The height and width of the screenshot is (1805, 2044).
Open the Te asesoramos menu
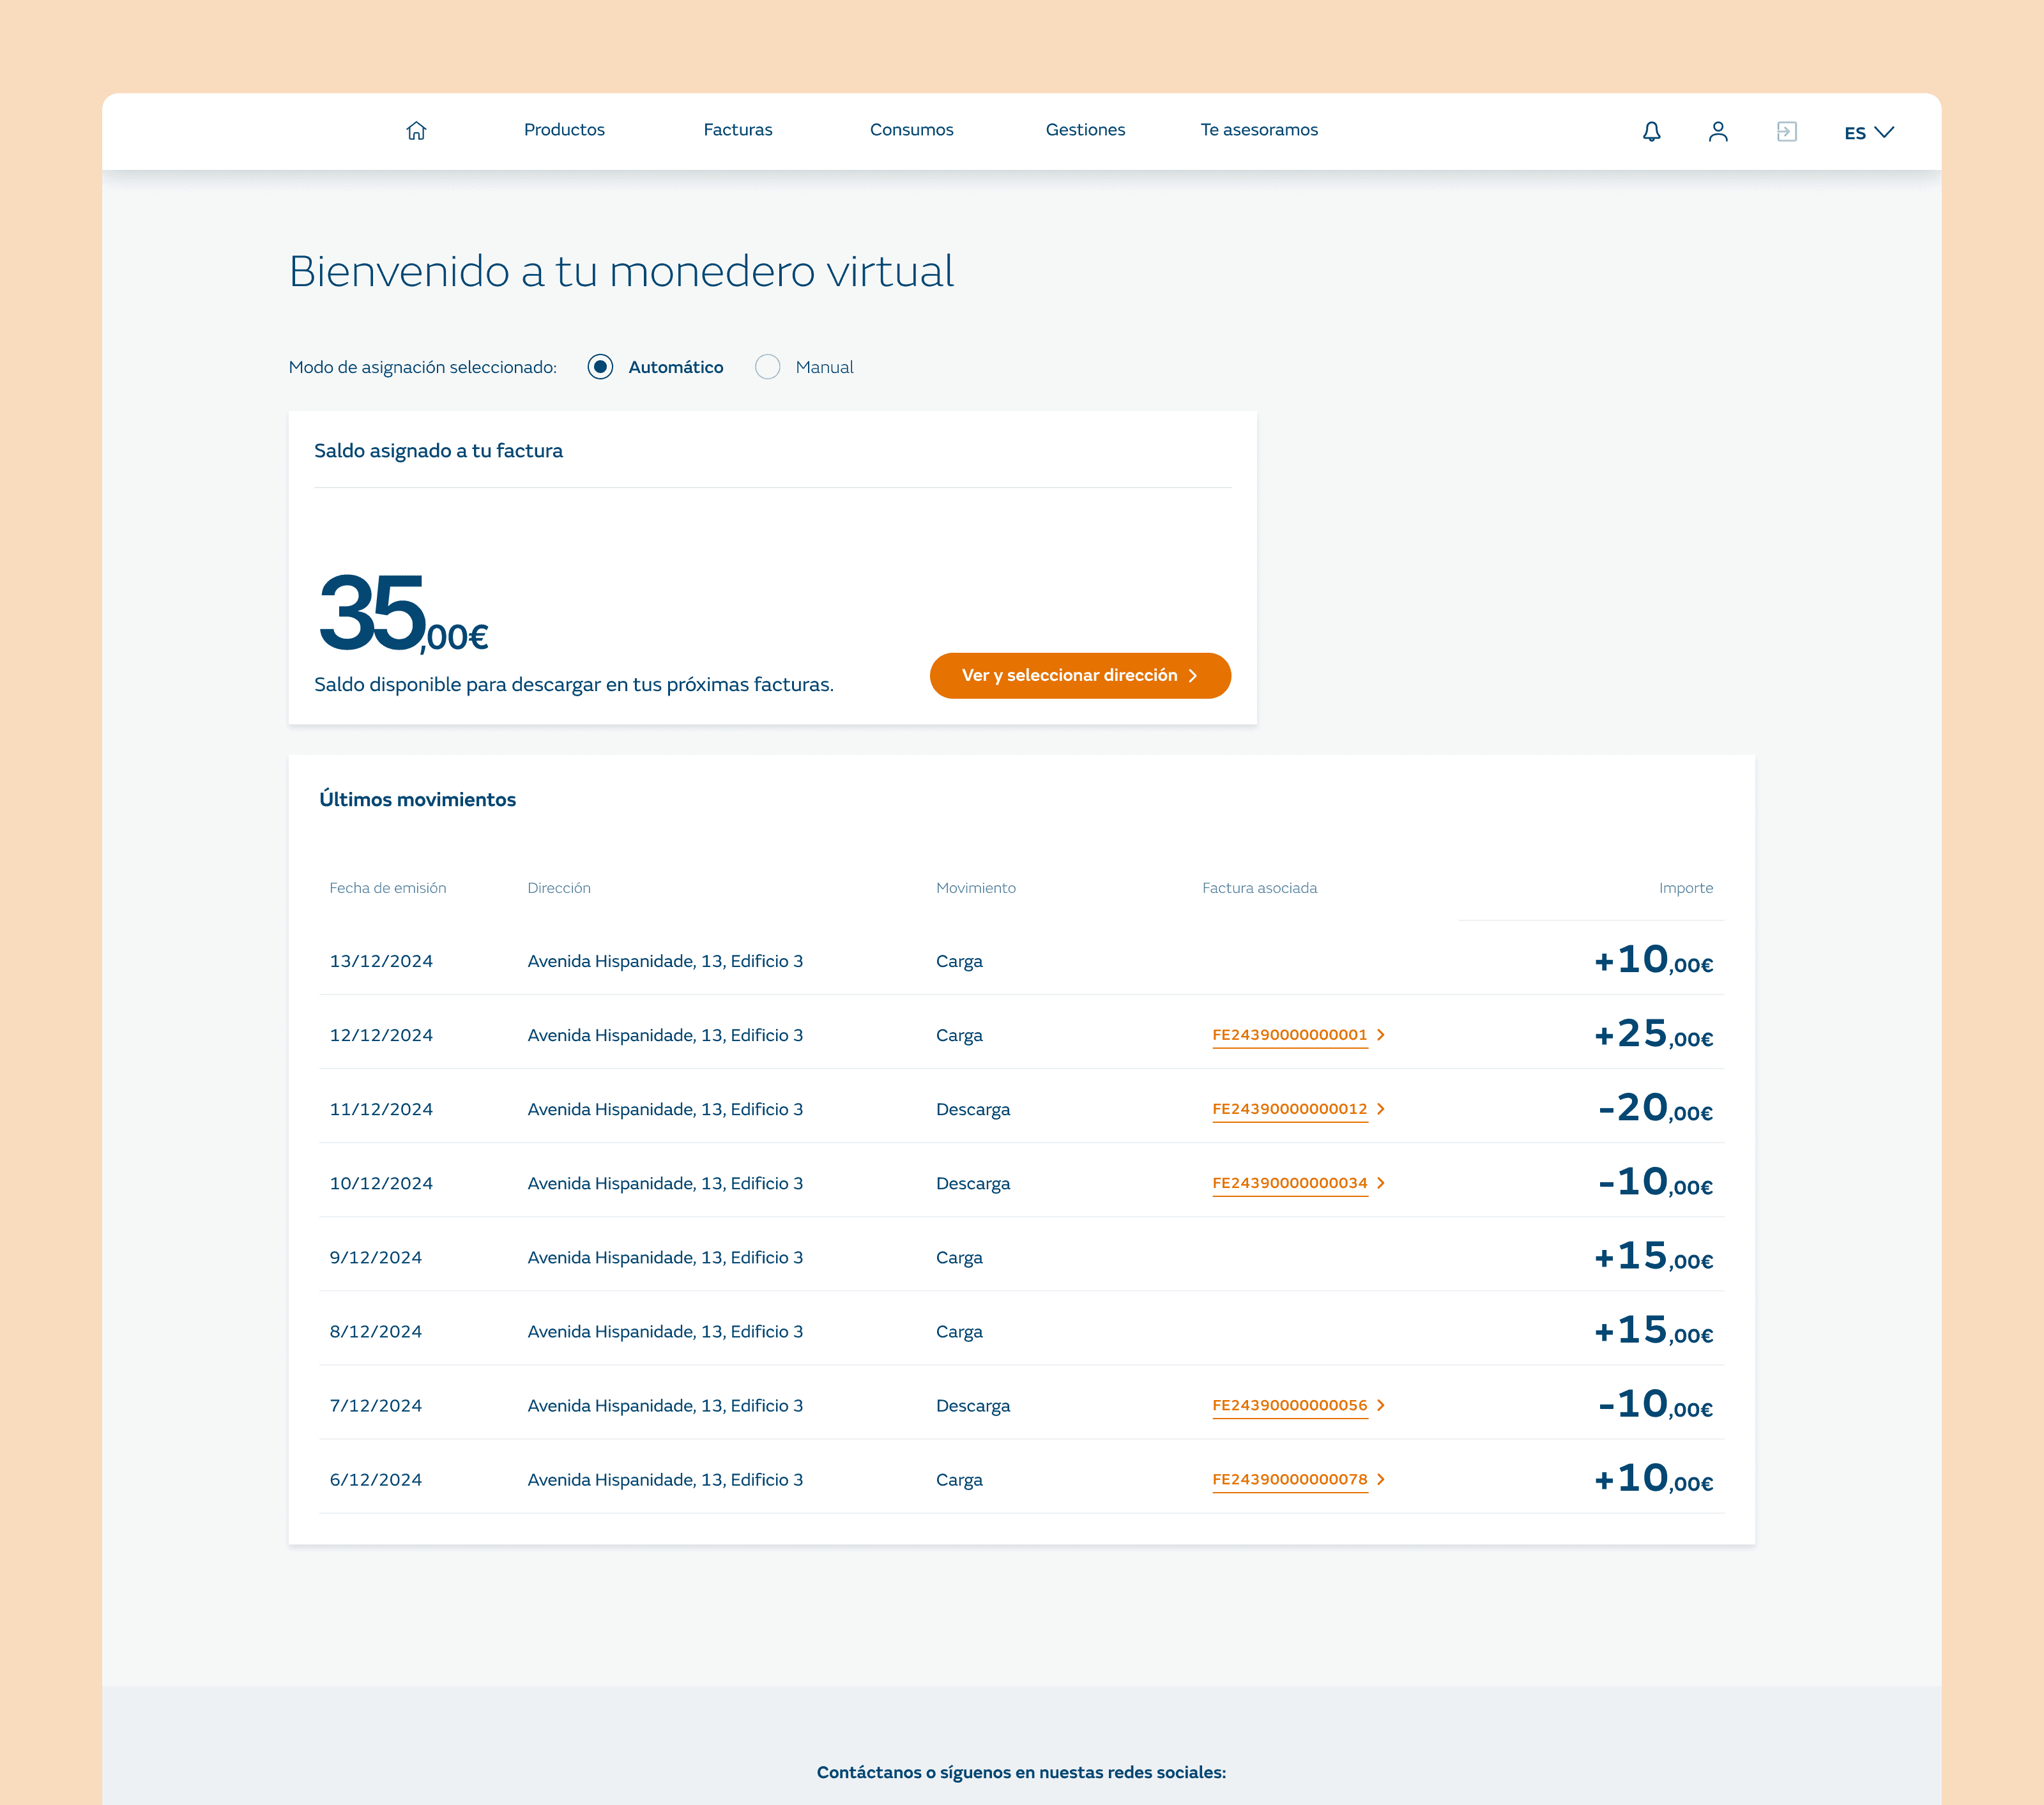point(1258,130)
